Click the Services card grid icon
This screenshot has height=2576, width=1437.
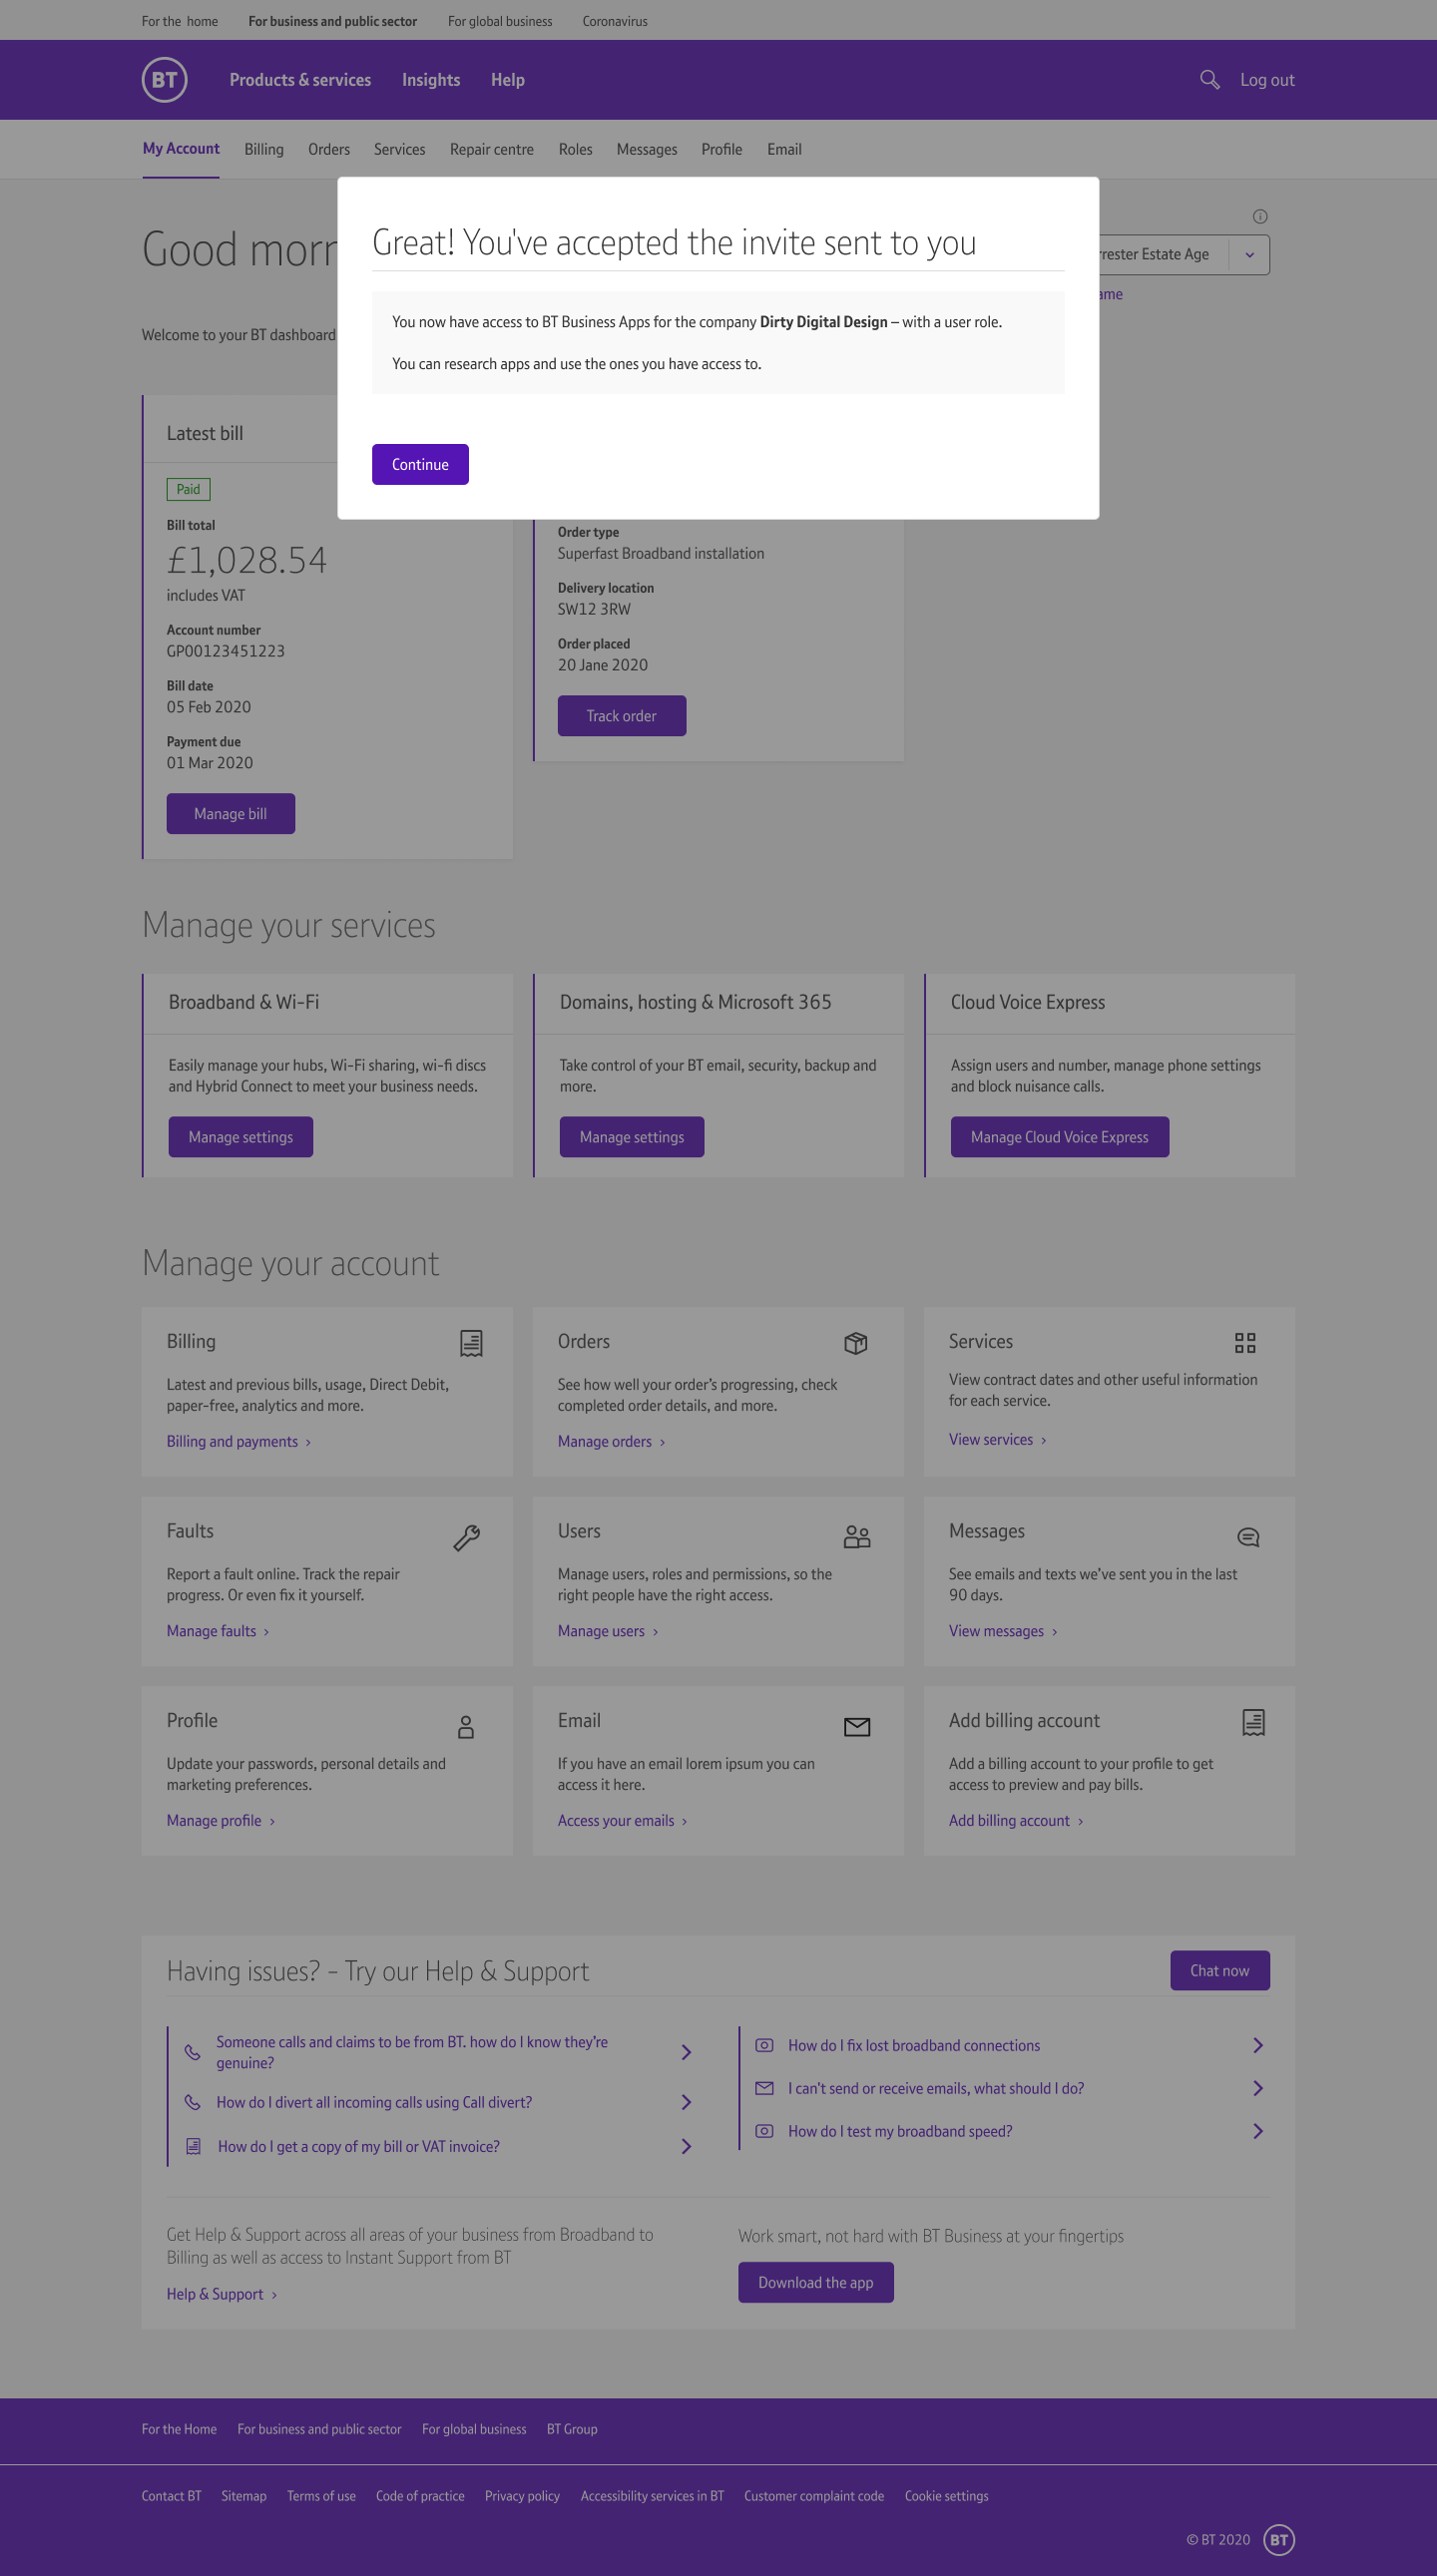(x=1245, y=1343)
